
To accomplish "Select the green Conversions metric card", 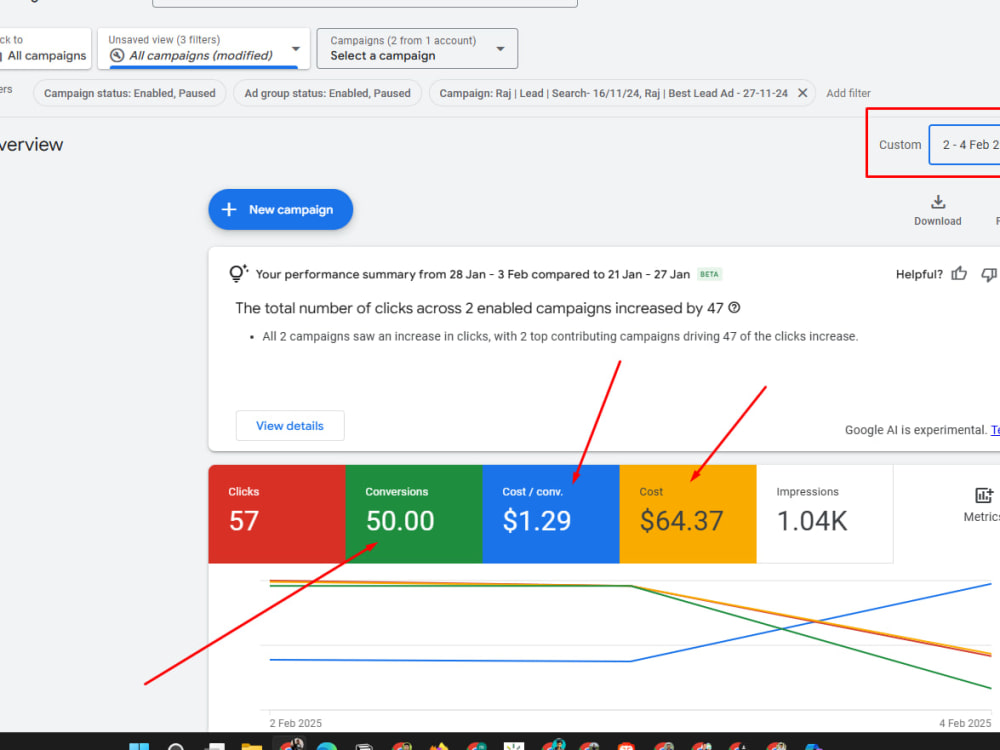I will (x=414, y=514).
